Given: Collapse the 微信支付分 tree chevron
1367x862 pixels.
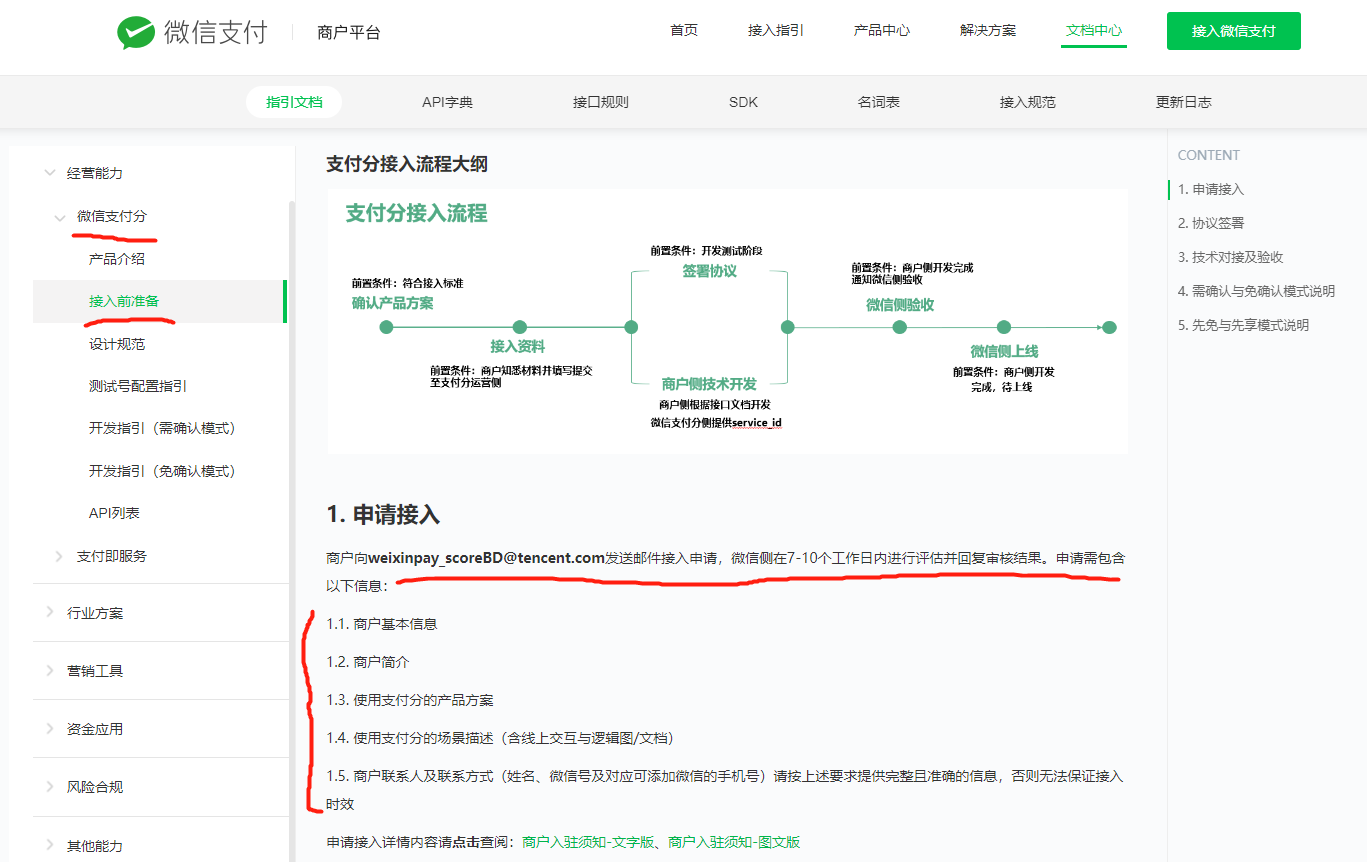Looking at the screenshot, I should [x=60, y=217].
